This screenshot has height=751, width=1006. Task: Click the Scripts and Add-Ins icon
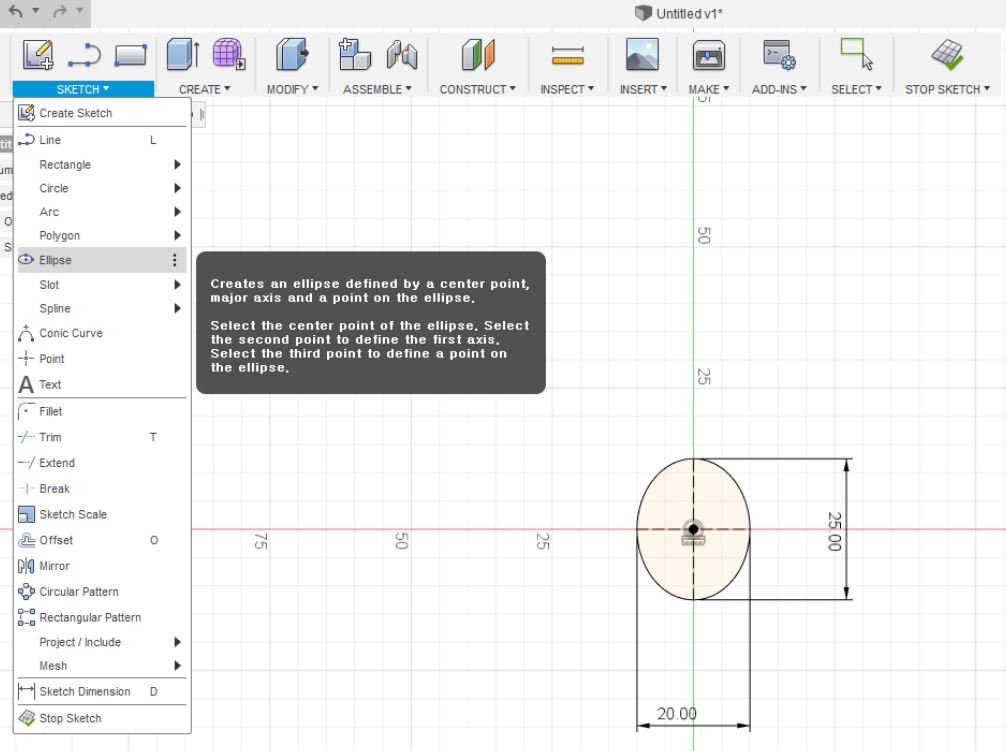click(779, 54)
